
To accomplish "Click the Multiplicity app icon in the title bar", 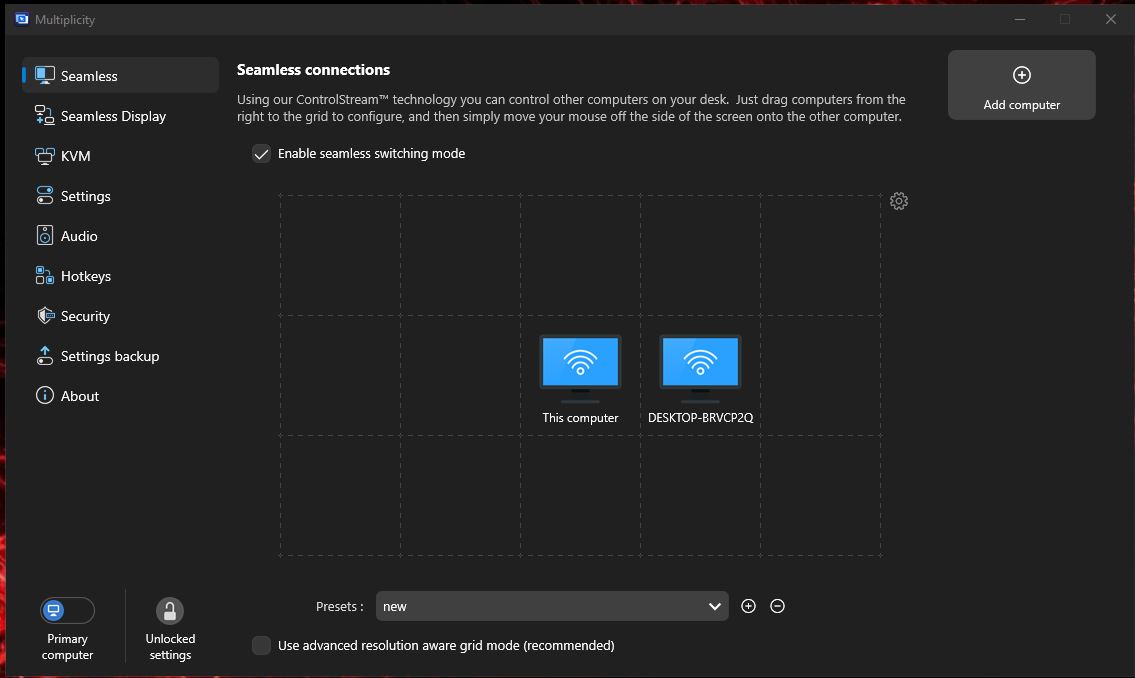I will tap(22, 19).
